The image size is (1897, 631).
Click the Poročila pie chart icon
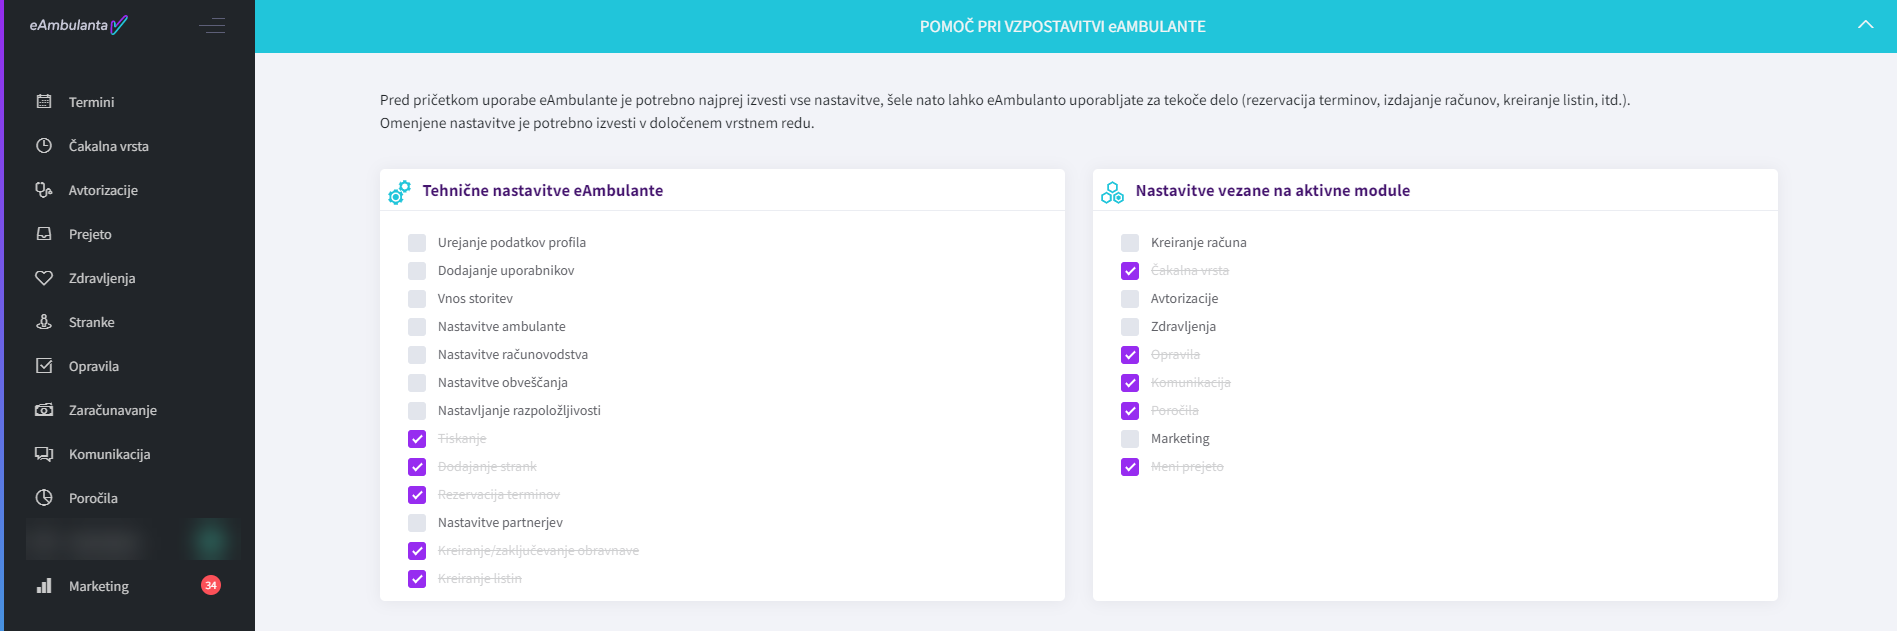pos(44,498)
